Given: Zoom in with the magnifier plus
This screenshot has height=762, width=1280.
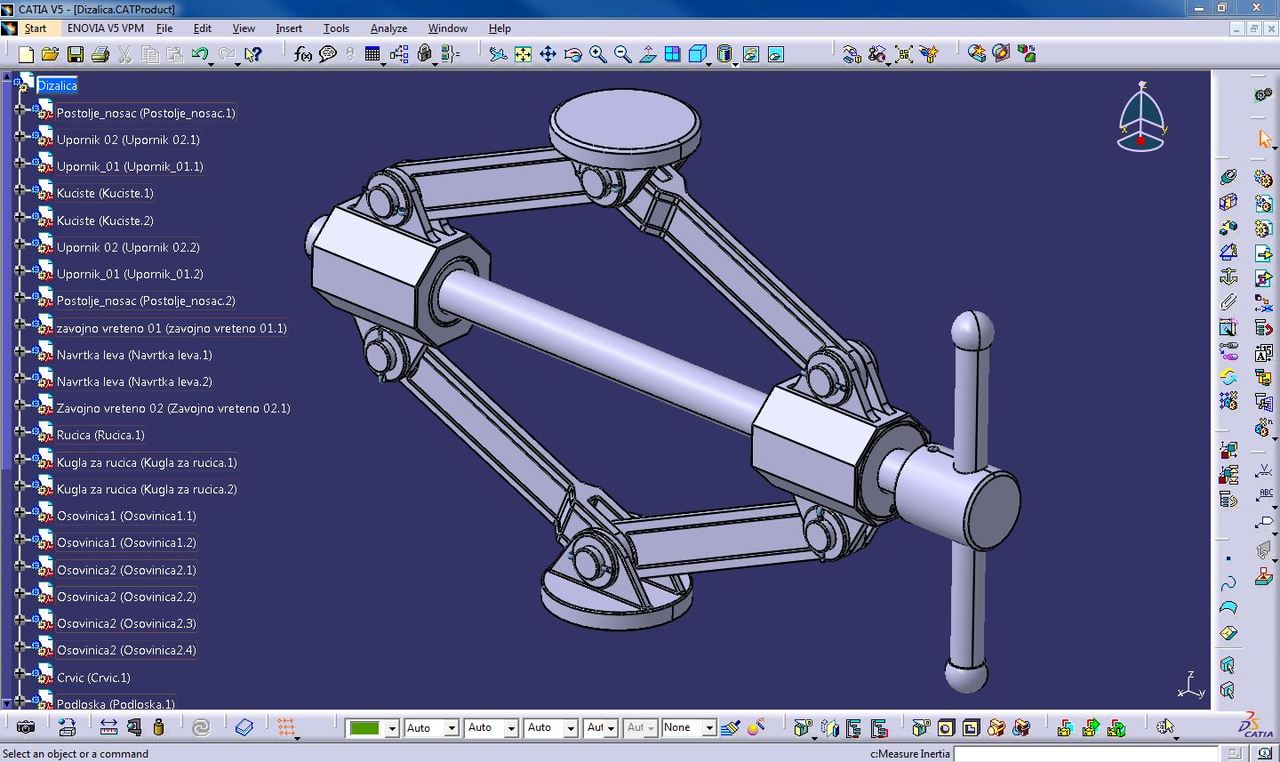Looking at the screenshot, I should tap(598, 54).
